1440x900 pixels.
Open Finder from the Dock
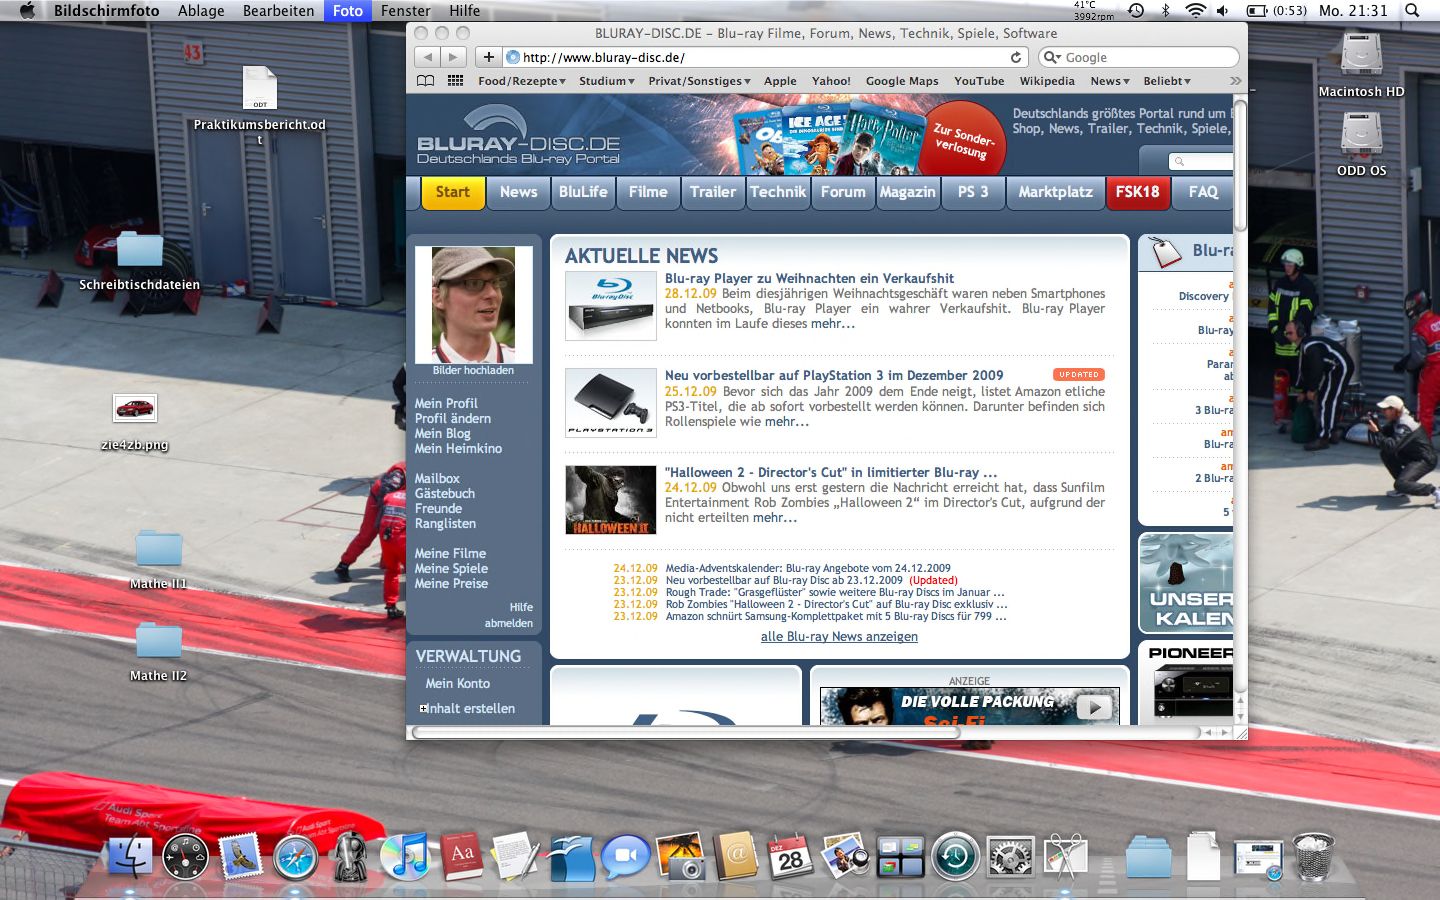click(x=130, y=857)
